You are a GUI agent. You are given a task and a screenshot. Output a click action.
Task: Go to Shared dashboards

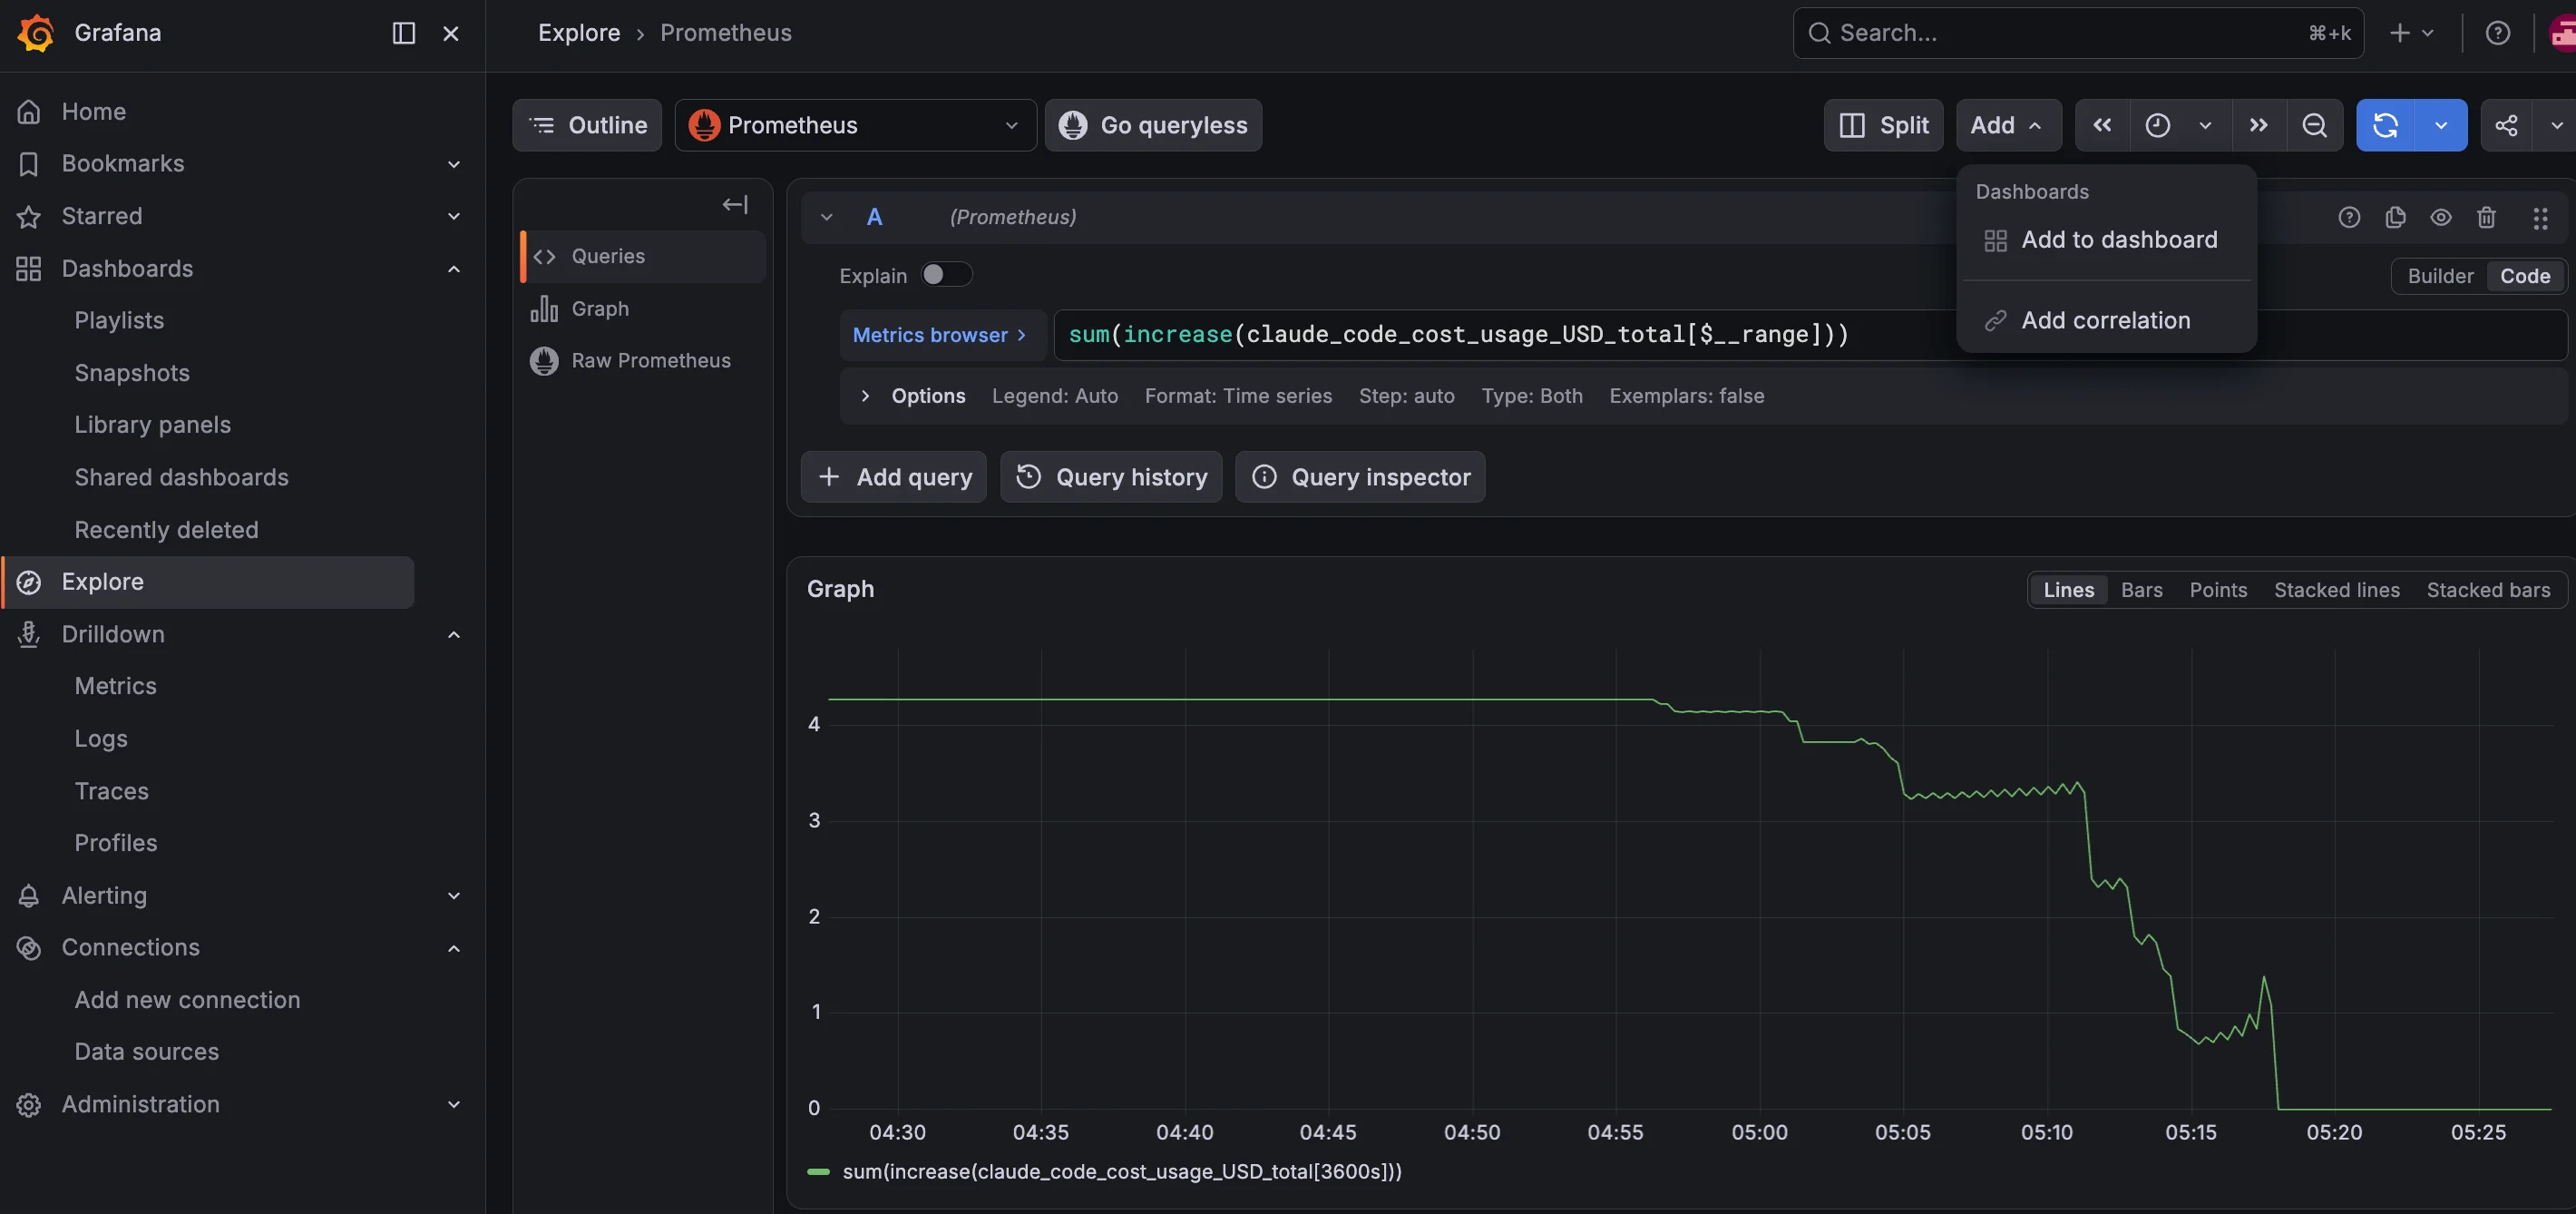pyautogui.click(x=181, y=477)
